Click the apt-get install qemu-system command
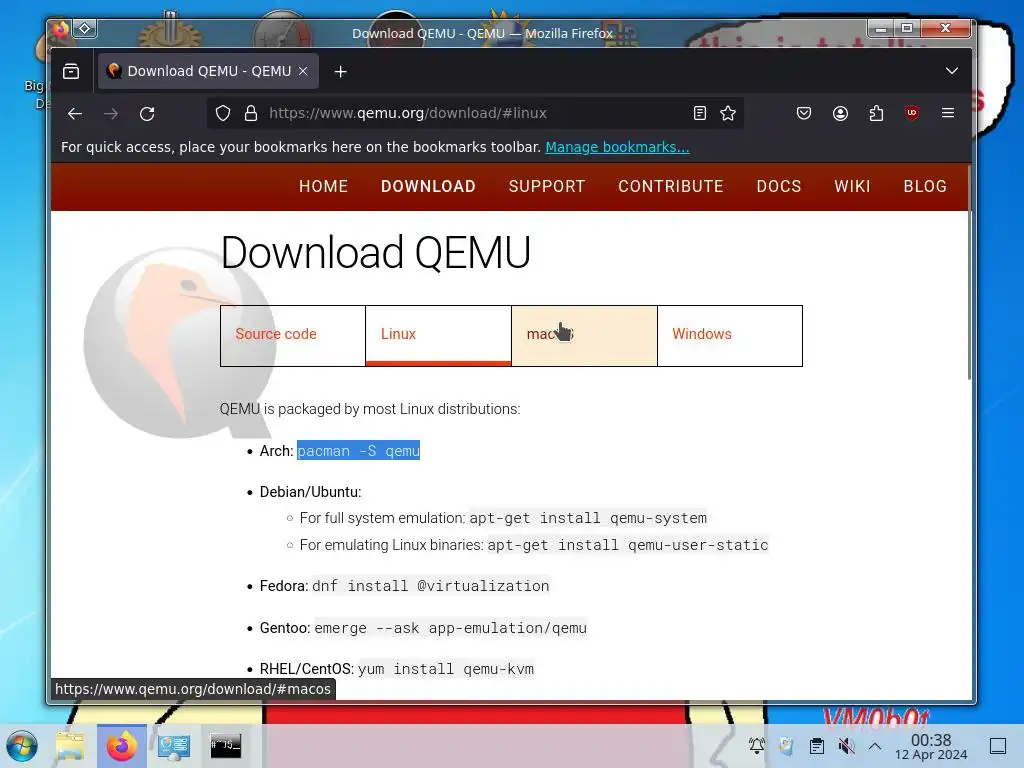The height and width of the screenshot is (768, 1024). pos(588,518)
